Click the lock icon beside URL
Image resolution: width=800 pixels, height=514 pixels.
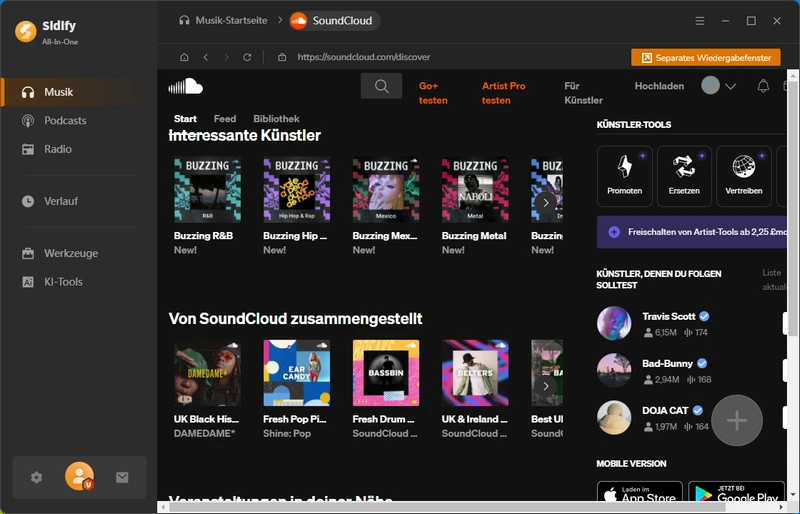point(282,57)
